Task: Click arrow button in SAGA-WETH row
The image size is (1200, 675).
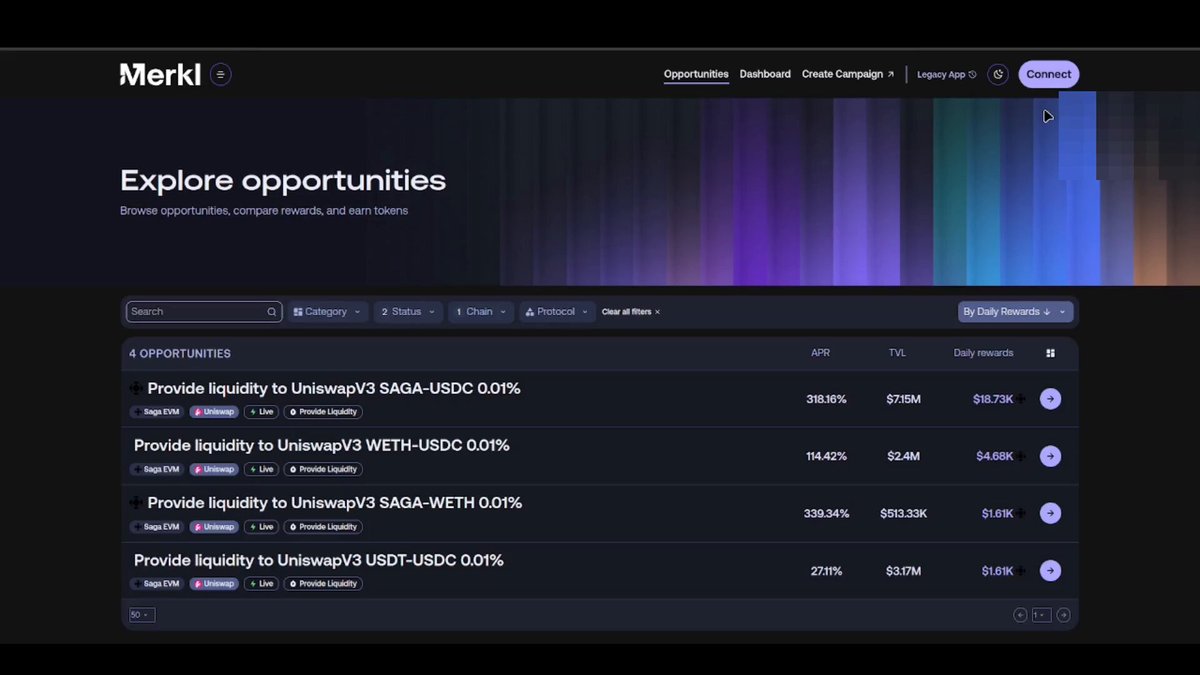Action: 1050,513
